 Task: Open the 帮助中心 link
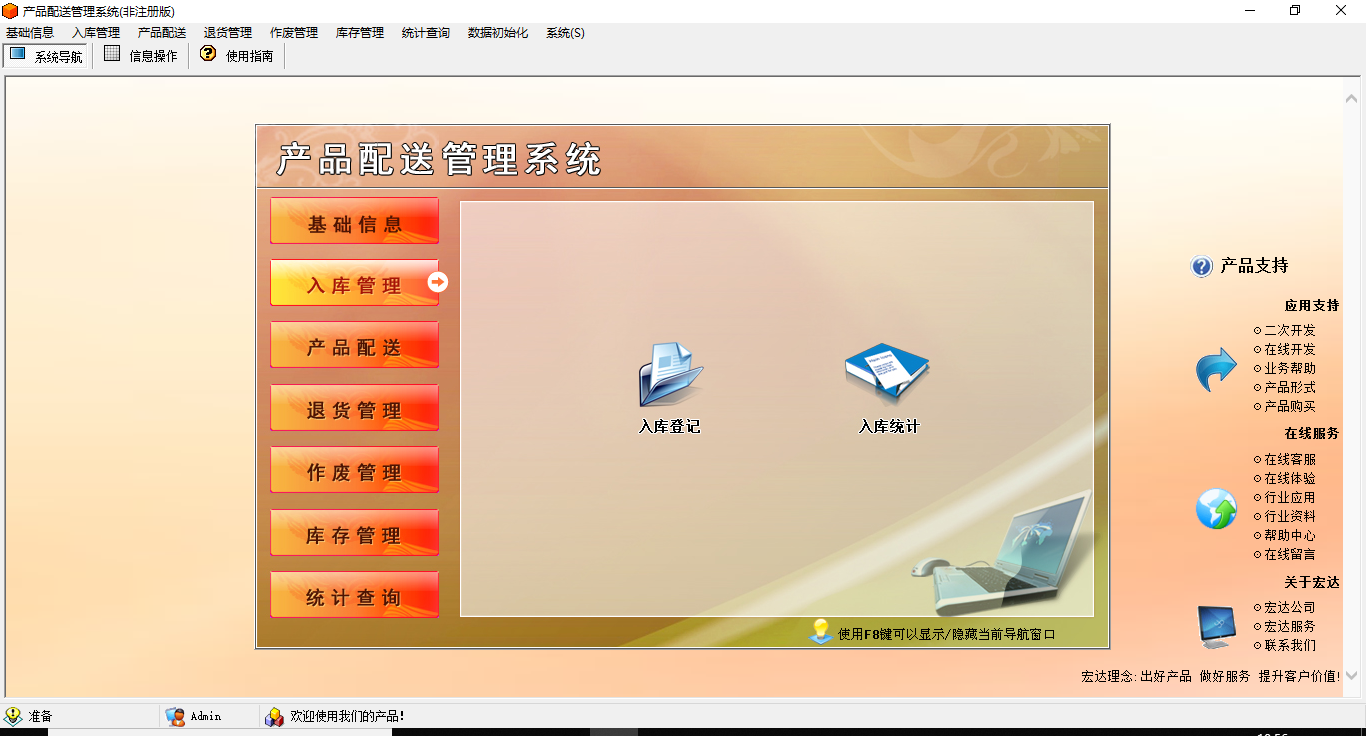[x=1290, y=535]
